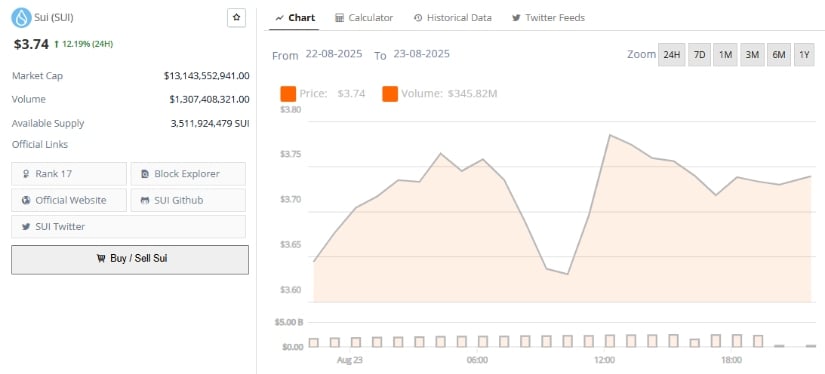Click the 12:00 time axis label
The width and height of the screenshot is (825, 374).
click(x=604, y=360)
